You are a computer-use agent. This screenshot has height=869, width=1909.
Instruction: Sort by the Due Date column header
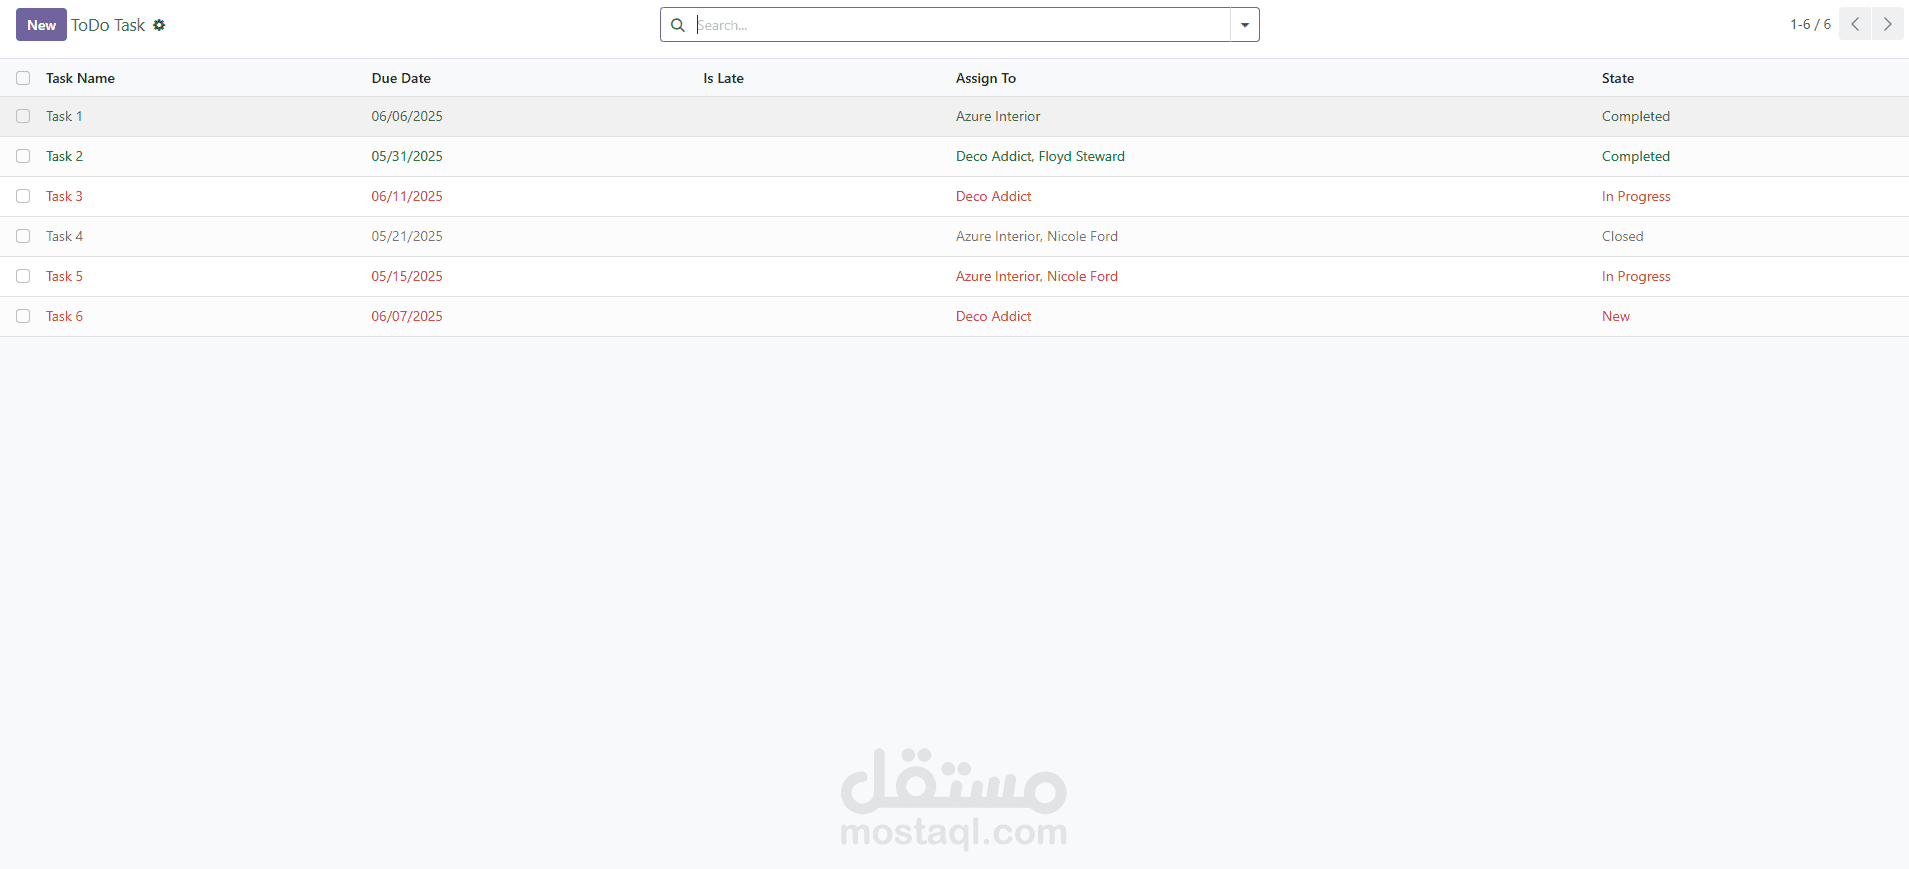pyautogui.click(x=401, y=78)
